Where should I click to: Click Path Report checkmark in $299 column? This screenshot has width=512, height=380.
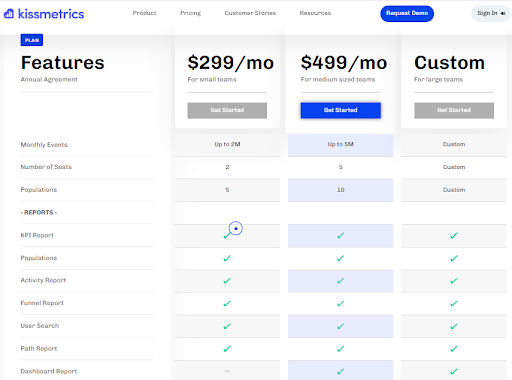pyautogui.click(x=227, y=349)
